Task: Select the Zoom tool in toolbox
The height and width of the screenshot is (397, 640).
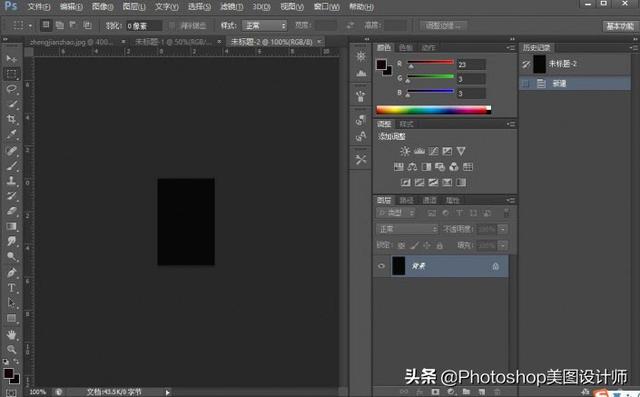Action: point(11,350)
